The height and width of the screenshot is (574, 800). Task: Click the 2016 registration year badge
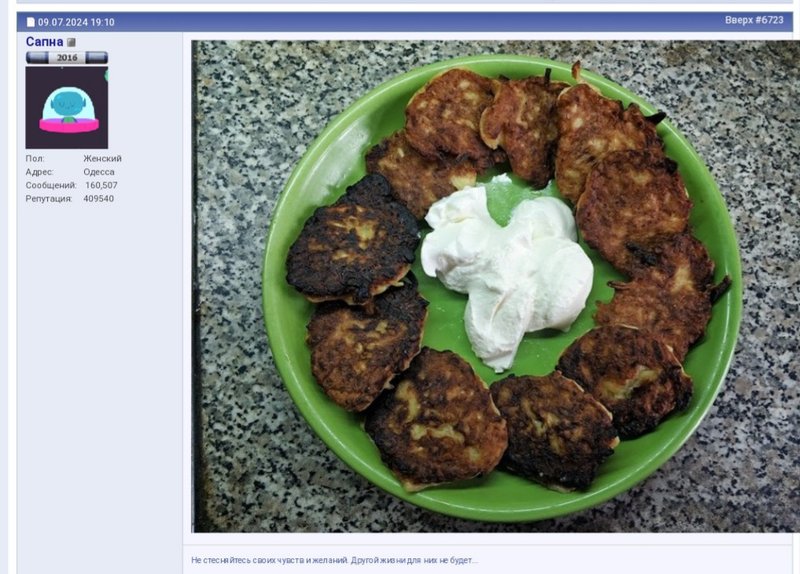click(x=67, y=57)
